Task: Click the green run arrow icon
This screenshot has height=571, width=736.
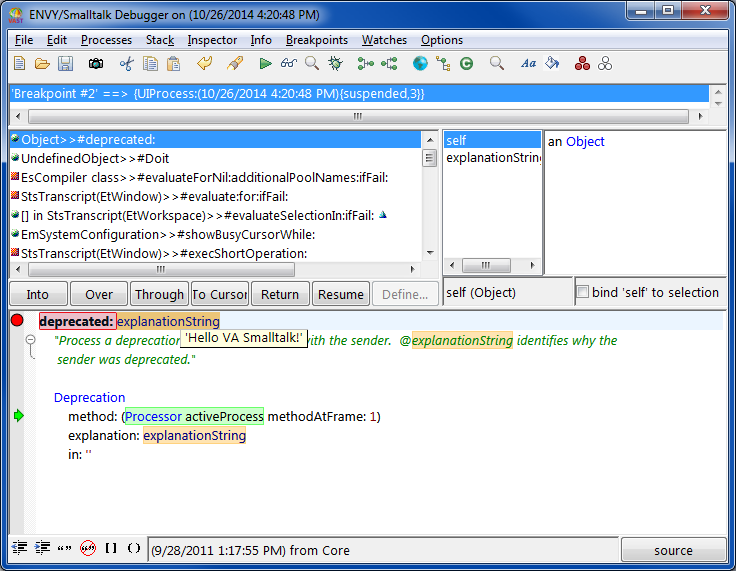Action: [x=265, y=64]
